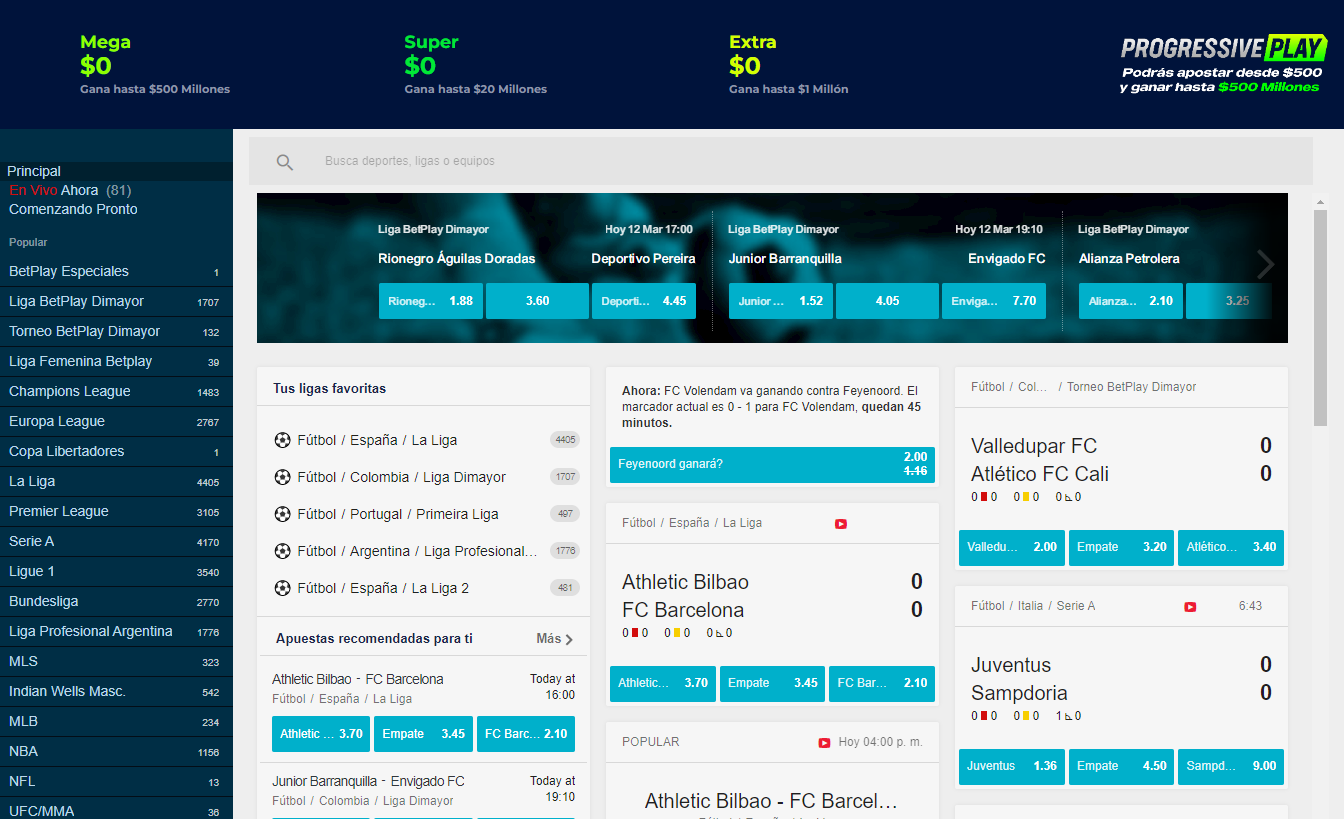This screenshot has height=819, width=1344.
Task: Bet Sampdoria 9.00 odds
Action: pyautogui.click(x=1231, y=767)
